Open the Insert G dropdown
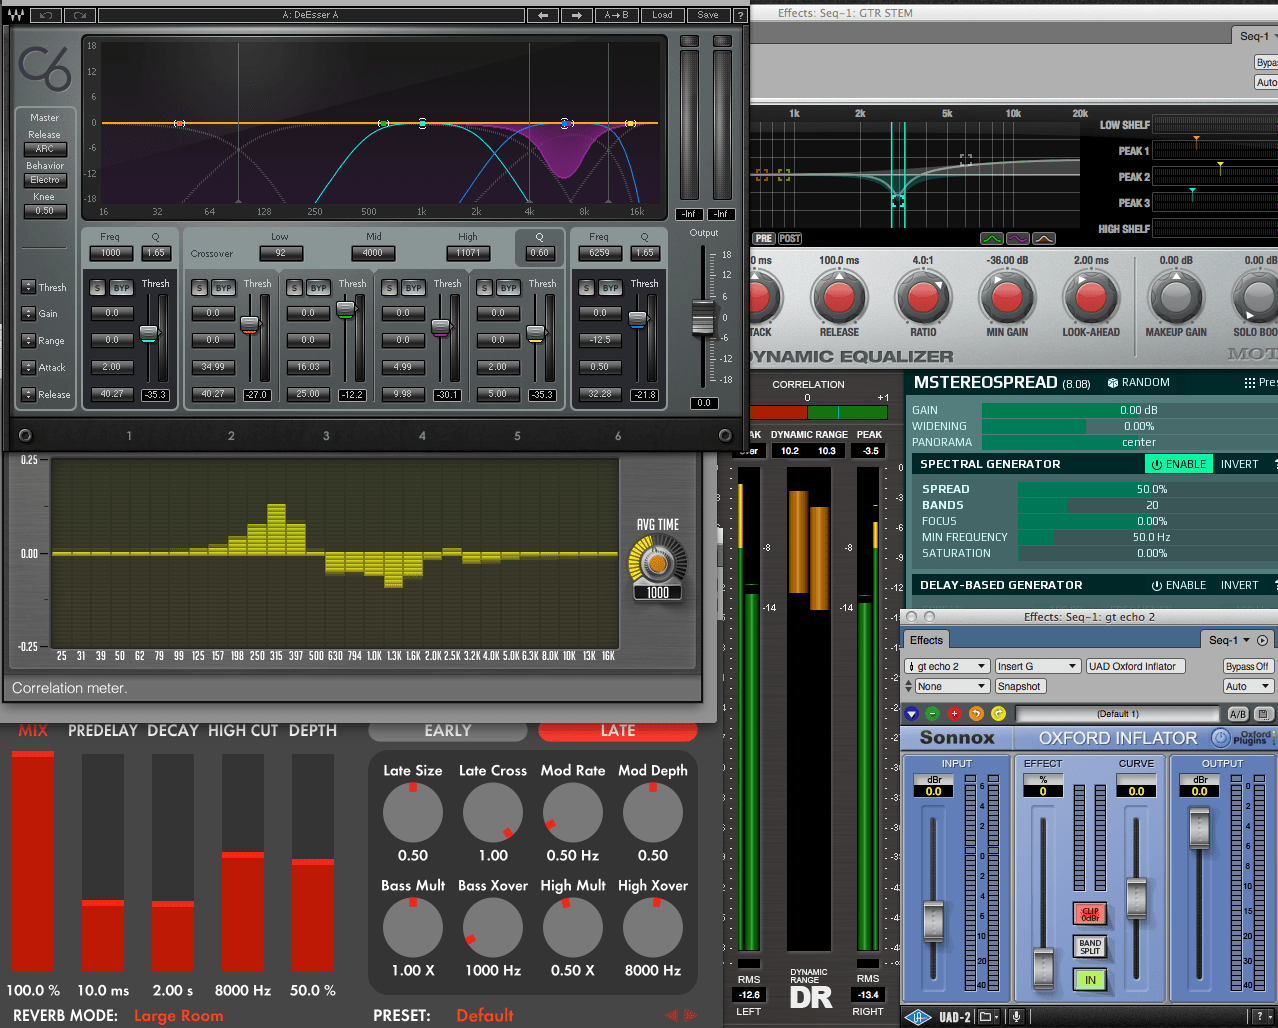The height and width of the screenshot is (1028, 1278). (1037, 665)
